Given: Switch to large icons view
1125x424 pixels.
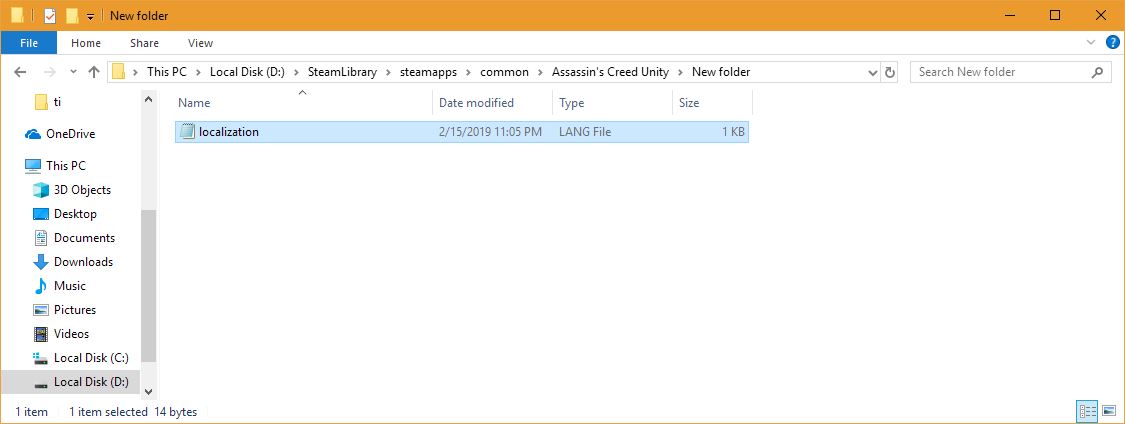Looking at the screenshot, I should pos(1108,412).
